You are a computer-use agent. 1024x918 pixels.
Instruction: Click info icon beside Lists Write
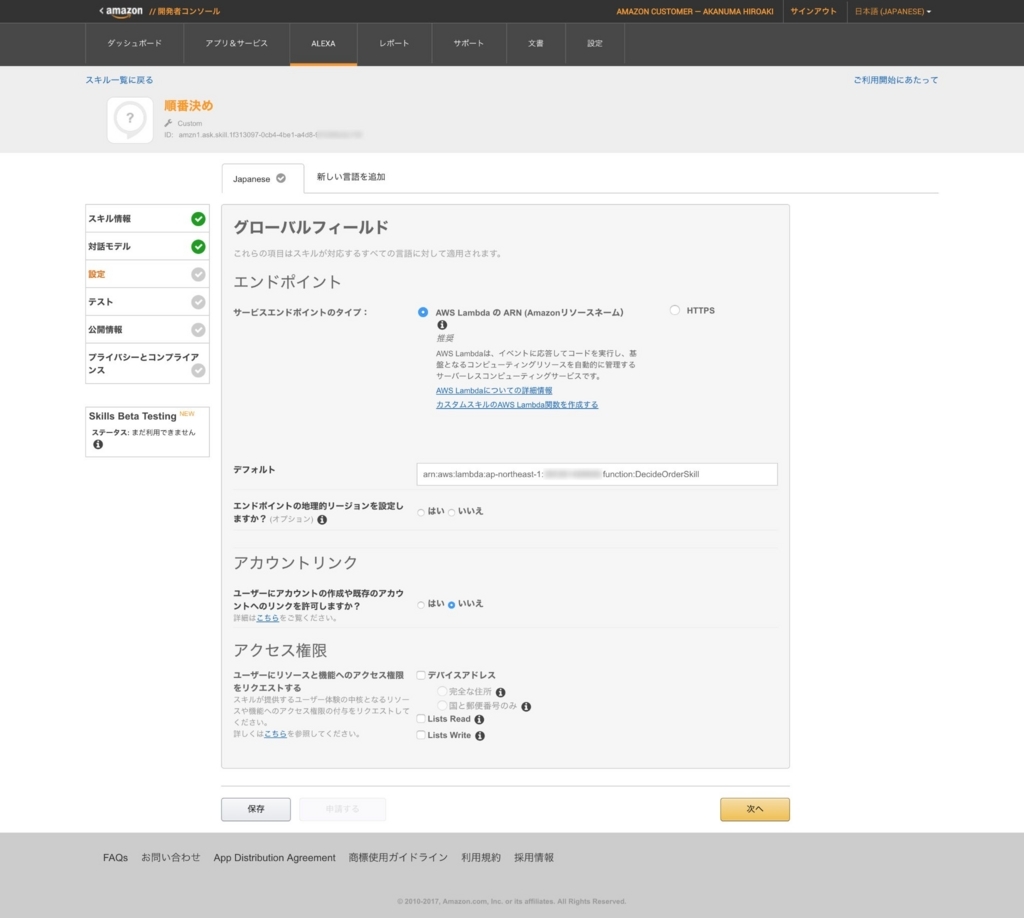(x=480, y=736)
